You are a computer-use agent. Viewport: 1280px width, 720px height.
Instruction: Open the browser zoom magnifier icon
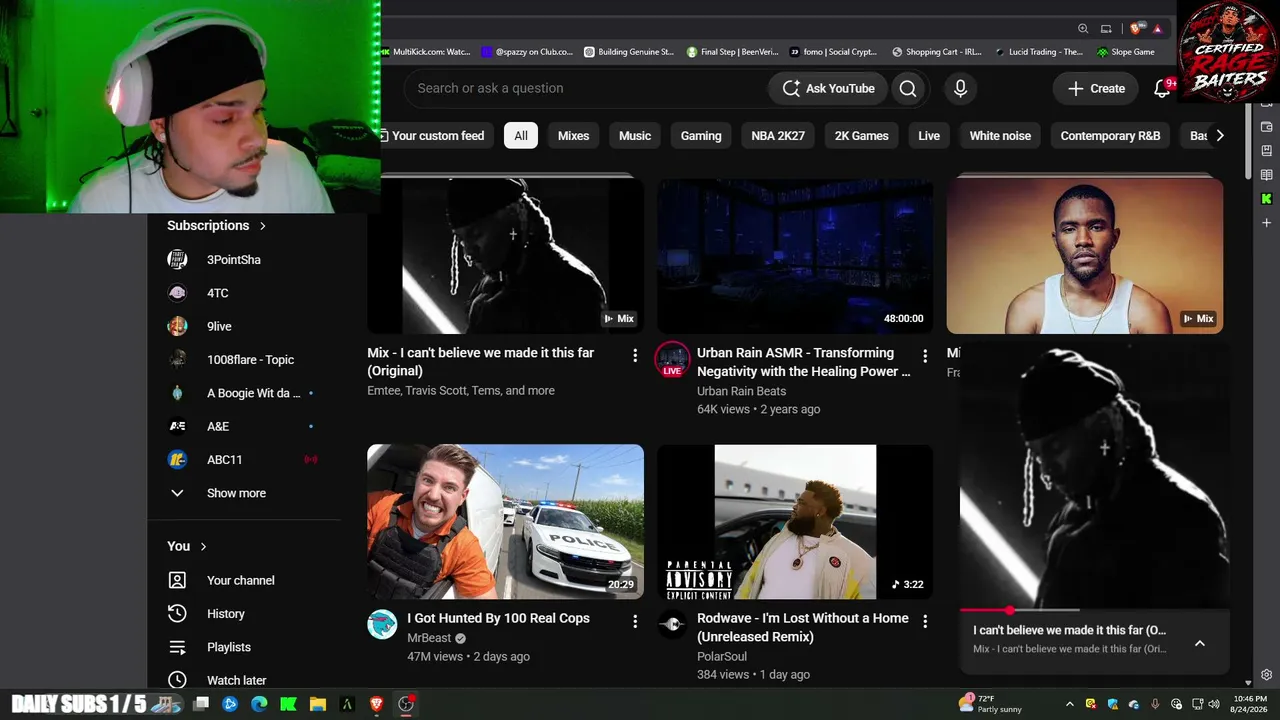[1083, 29]
